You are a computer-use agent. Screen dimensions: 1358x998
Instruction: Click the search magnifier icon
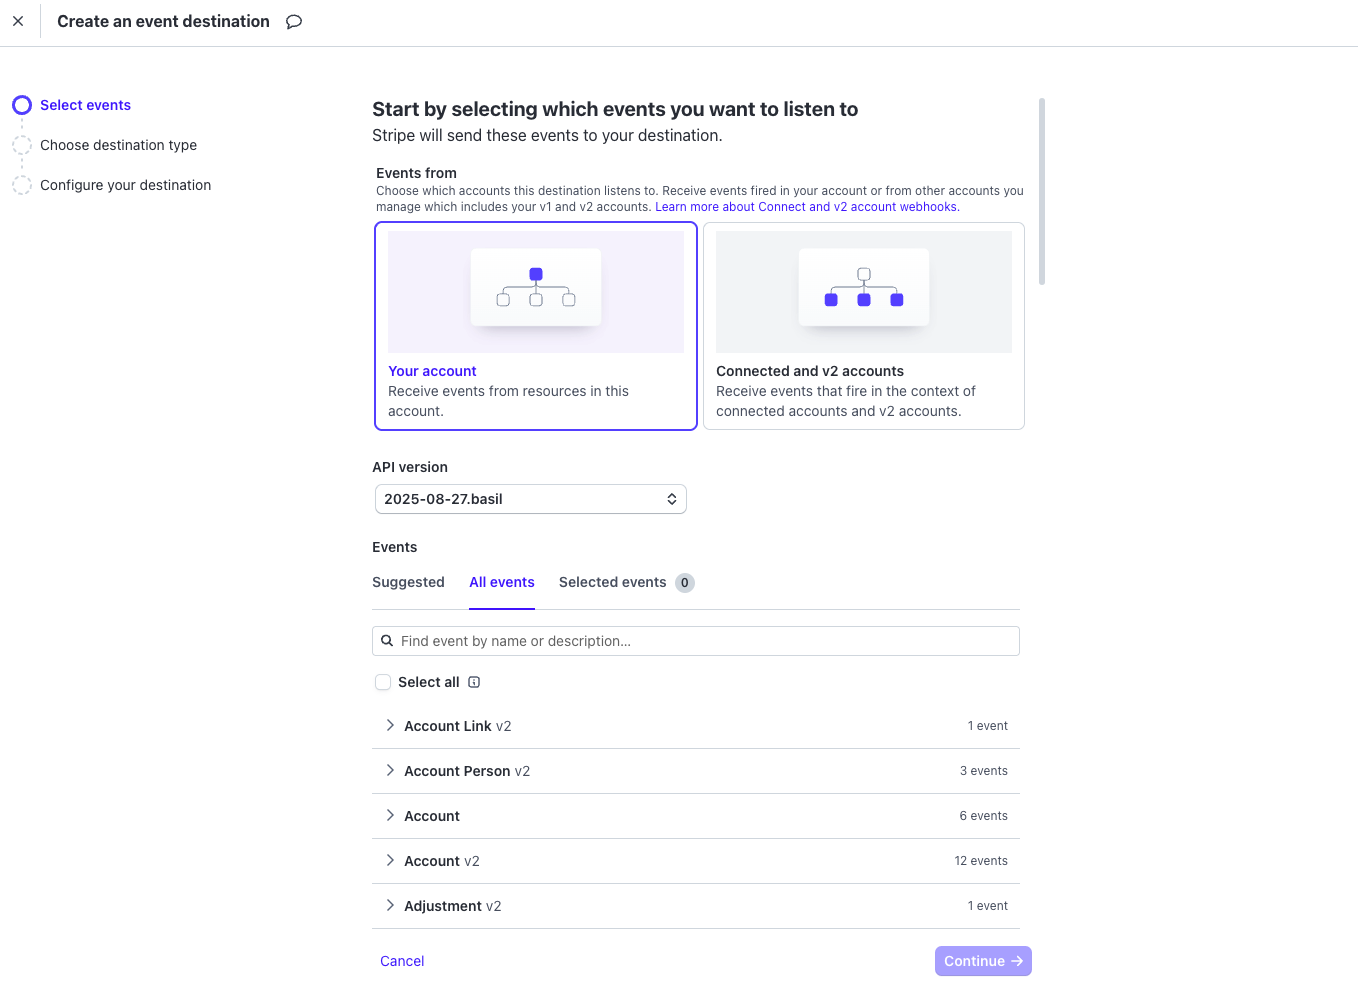point(387,641)
